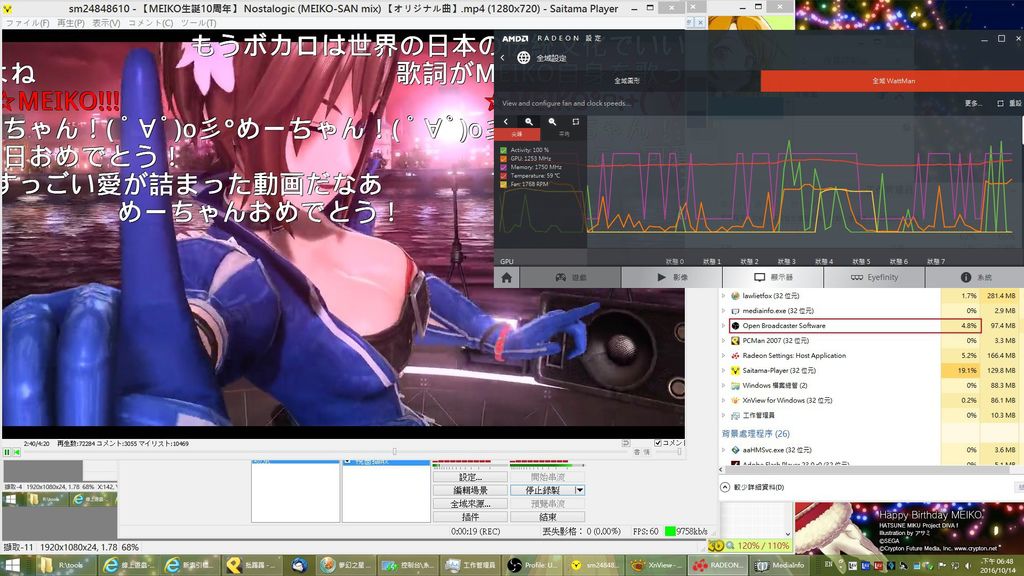Open the Eyefinity tab in Radeon
This screenshot has height=576, width=1024.
(x=874, y=278)
